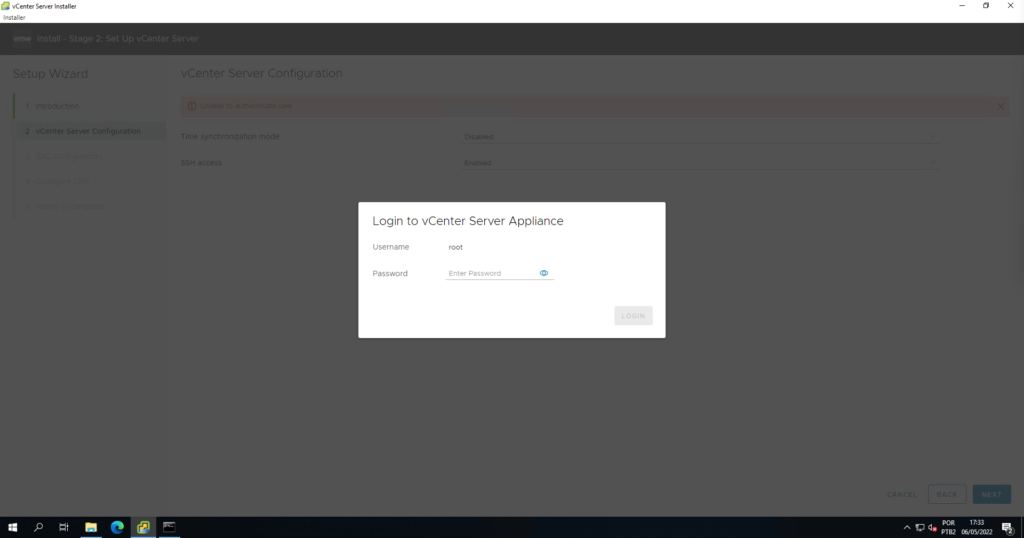Open File Explorer from taskbar
The width and height of the screenshot is (1024, 538).
pyautogui.click(x=91, y=527)
